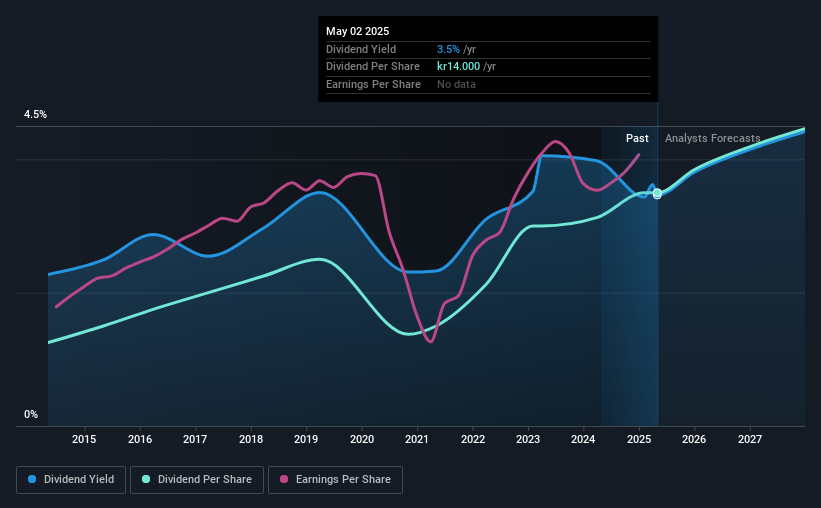Click the 2024 x-axis label
Viewport: 821px width, 508px height.
(x=583, y=439)
